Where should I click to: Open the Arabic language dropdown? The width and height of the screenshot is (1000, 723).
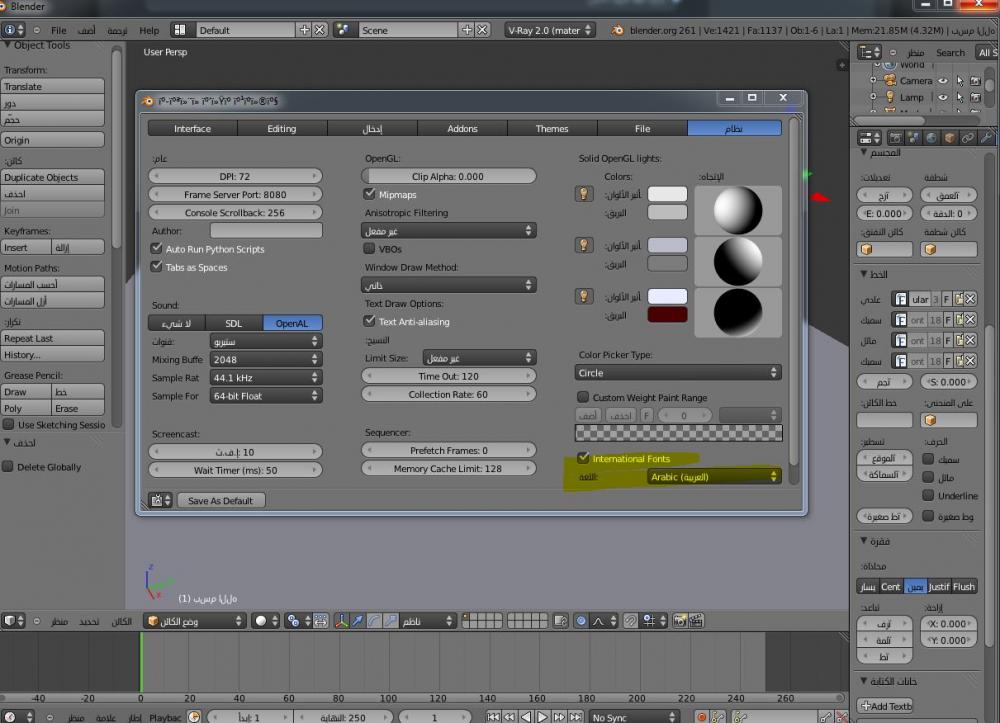[714, 477]
